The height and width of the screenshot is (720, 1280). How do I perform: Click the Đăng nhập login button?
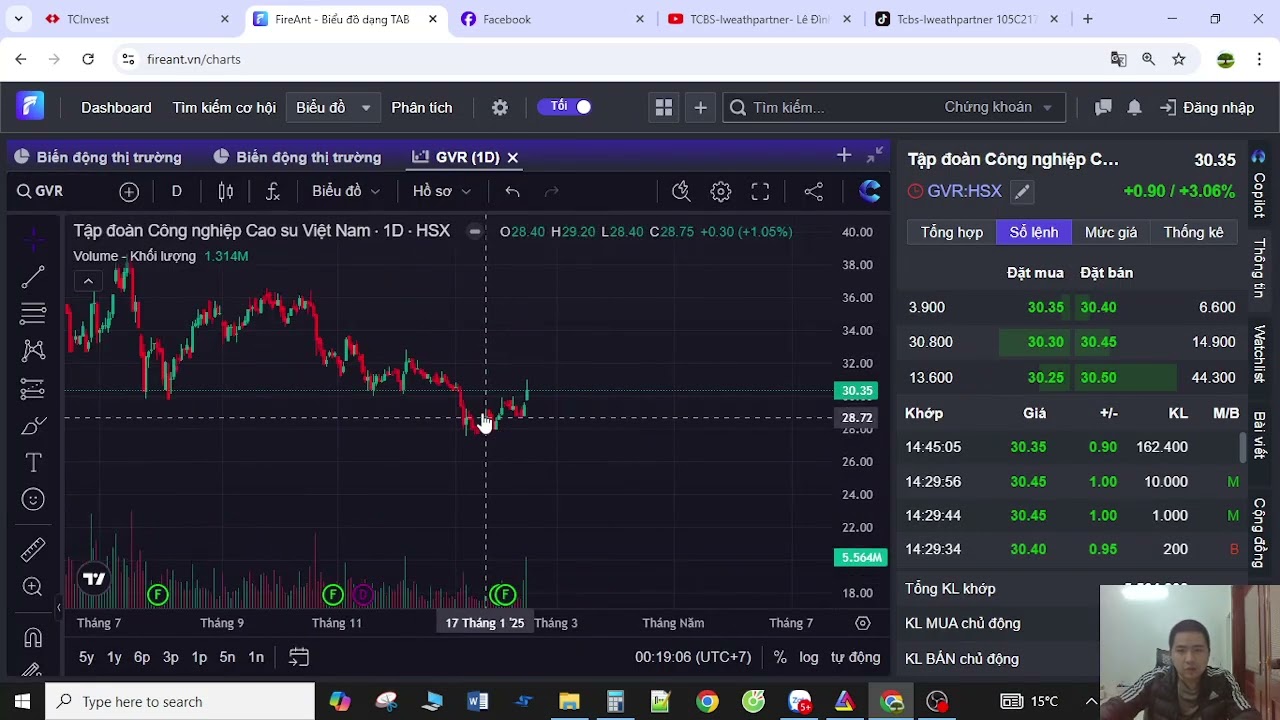pyautogui.click(x=1207, y=107)
